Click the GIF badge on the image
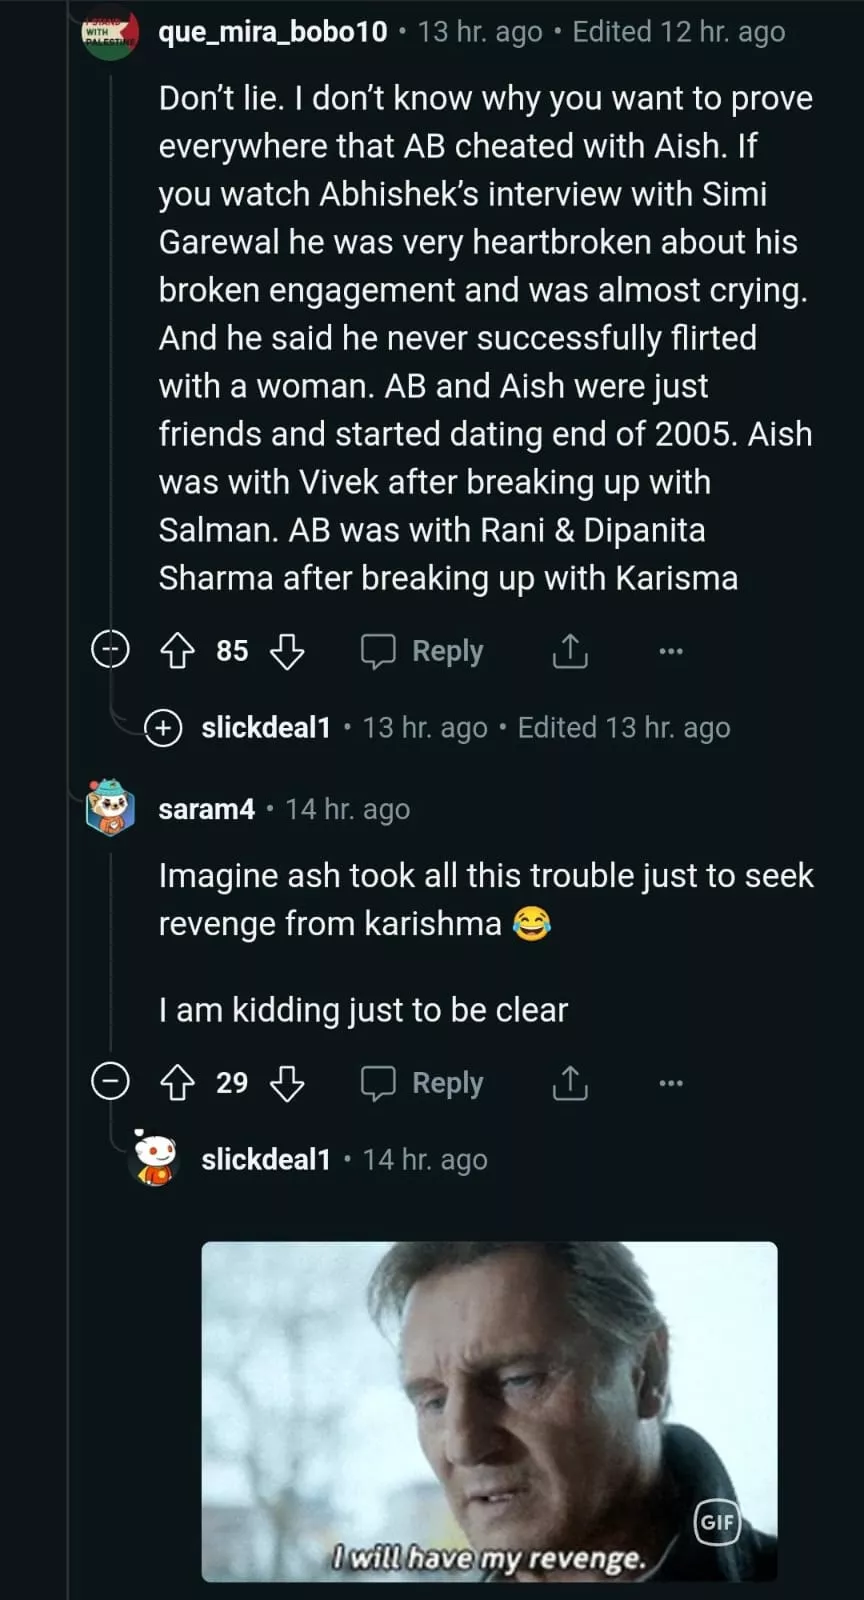This screenshot has height=1600, width=864. coord(717,1522)
